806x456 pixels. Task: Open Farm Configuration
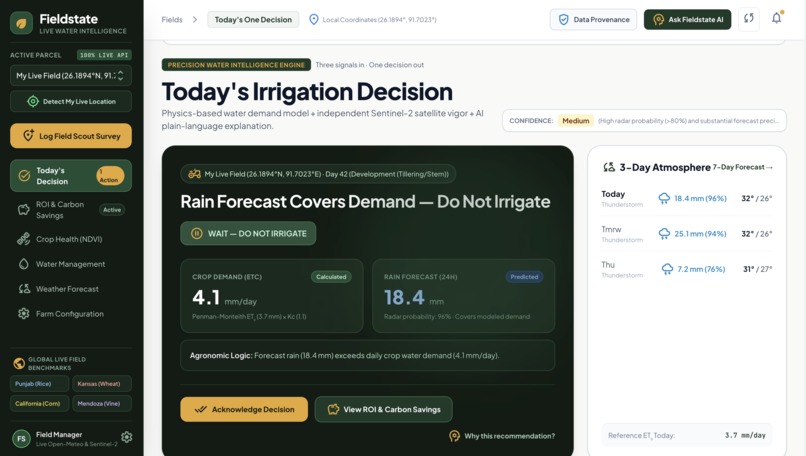tap(71, 314)
